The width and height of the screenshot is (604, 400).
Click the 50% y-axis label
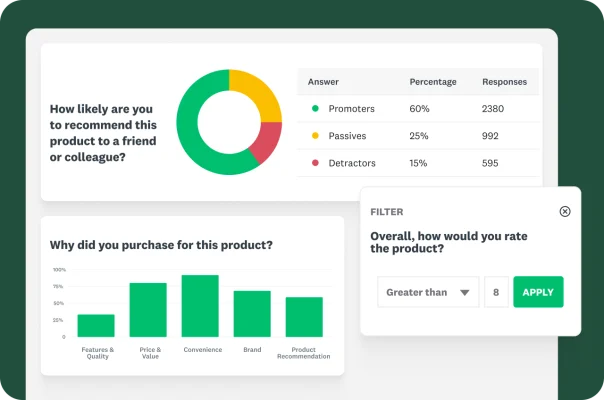click(59, 303)
